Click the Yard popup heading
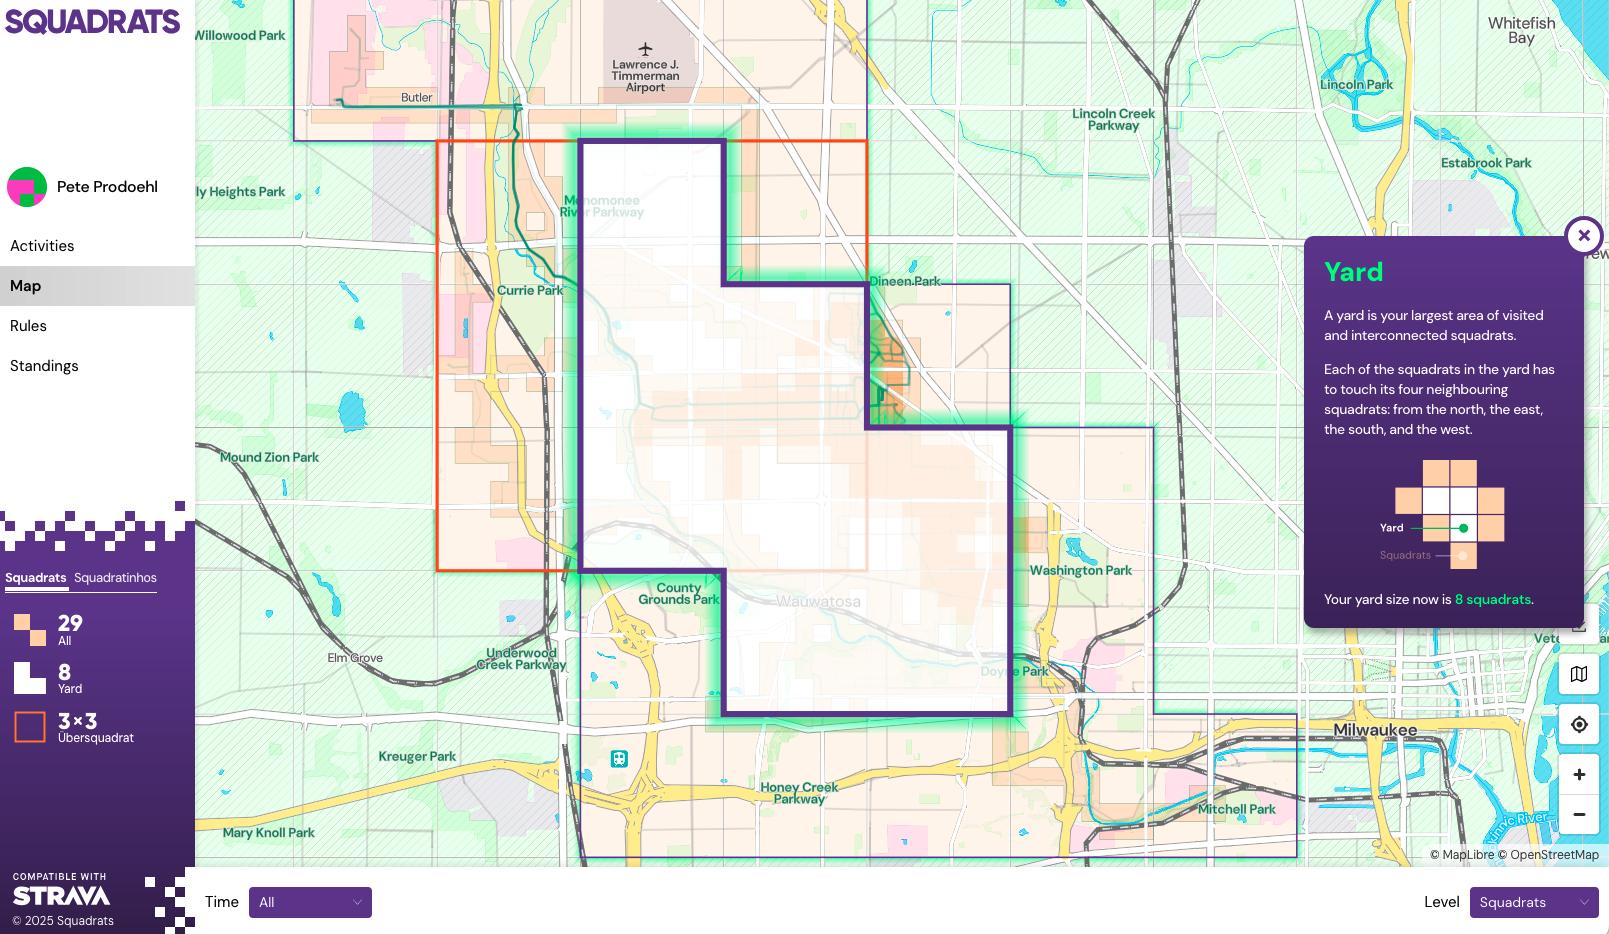1609x934 pixels. pyautogui.click(x=1353, y=272)
